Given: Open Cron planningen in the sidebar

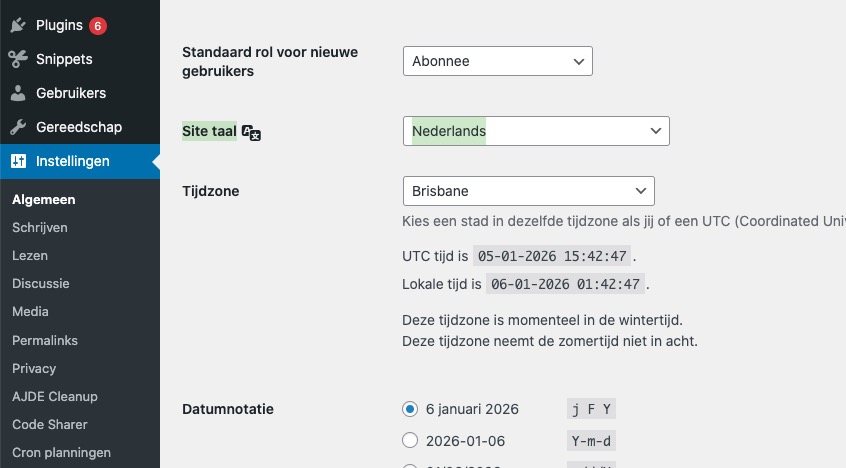Looking at the screenshot, I should [61, 452].
